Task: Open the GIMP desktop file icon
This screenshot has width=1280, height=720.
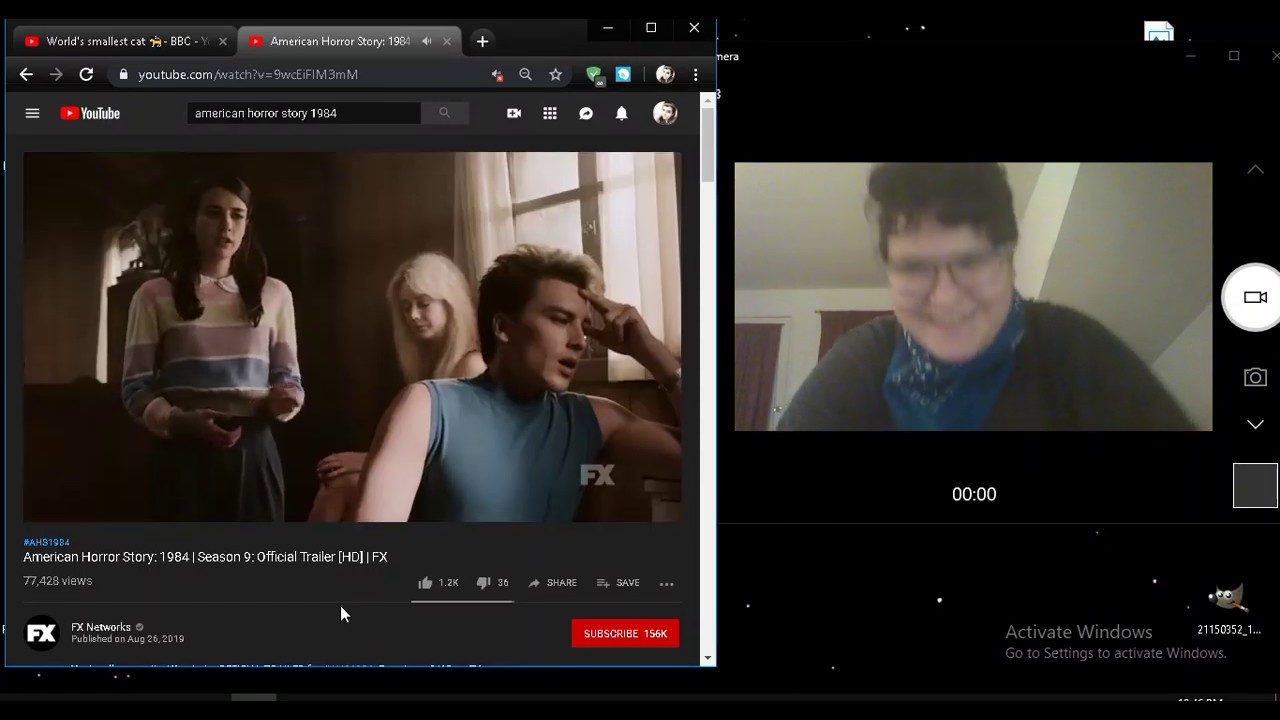Action: click(1228, 608)
